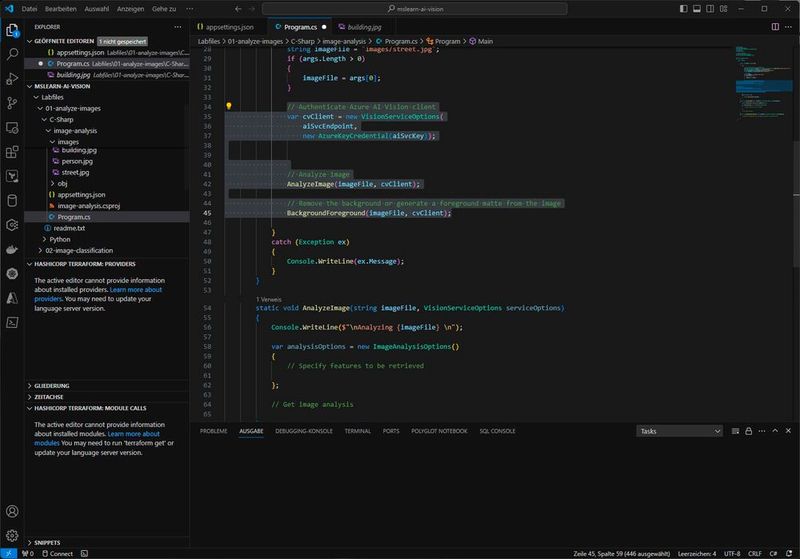Open Source Control view icon
The height and width of the screenshot is (559, 800).
point(12,103)
